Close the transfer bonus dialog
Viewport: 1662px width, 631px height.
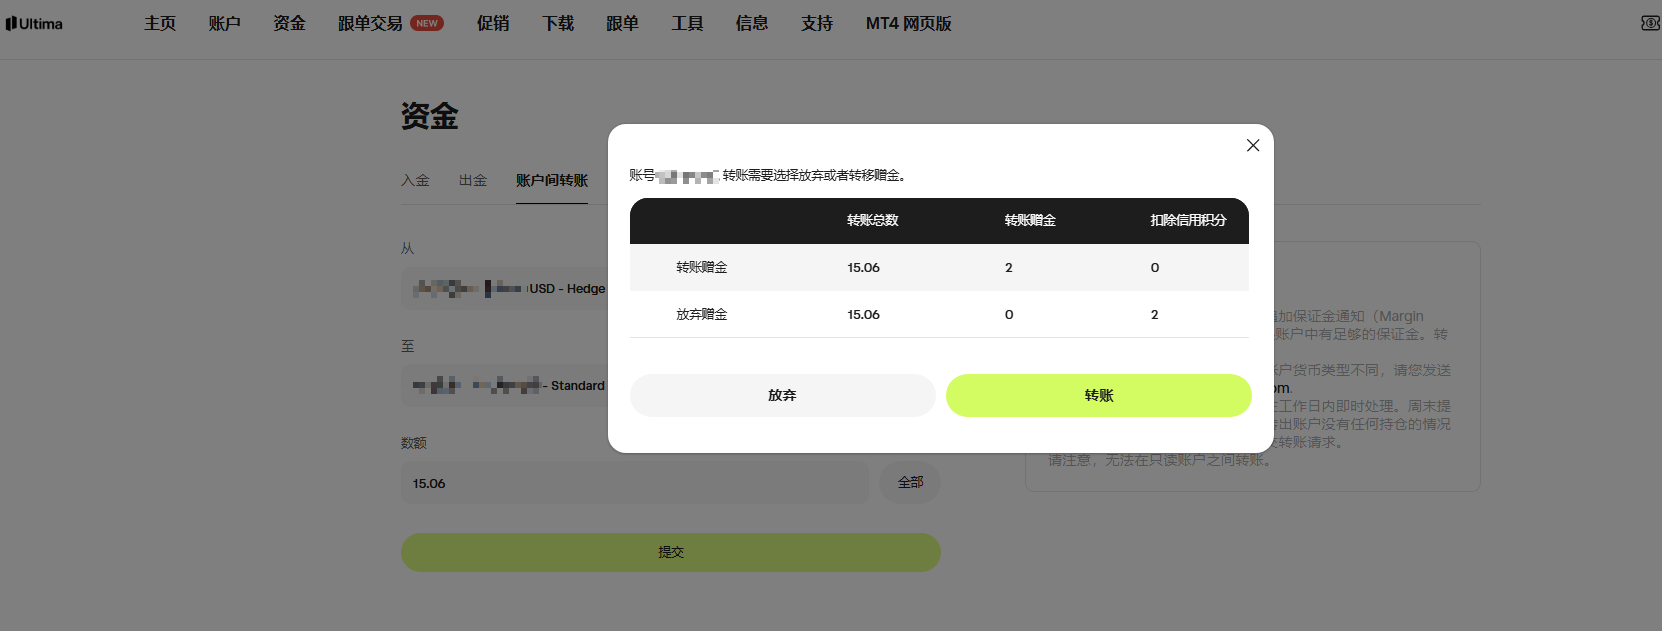click(x=1252, y=145)
